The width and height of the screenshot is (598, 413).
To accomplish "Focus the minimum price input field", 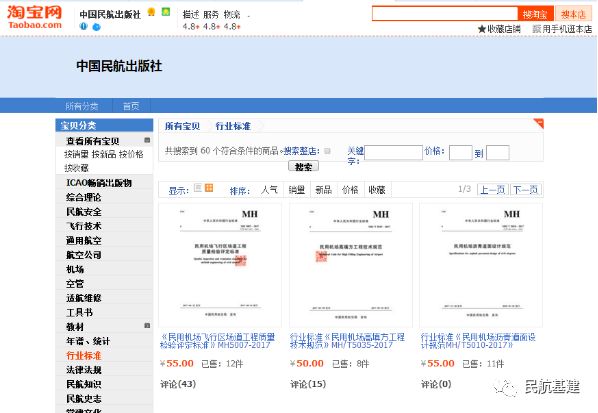I will (461, 153).
